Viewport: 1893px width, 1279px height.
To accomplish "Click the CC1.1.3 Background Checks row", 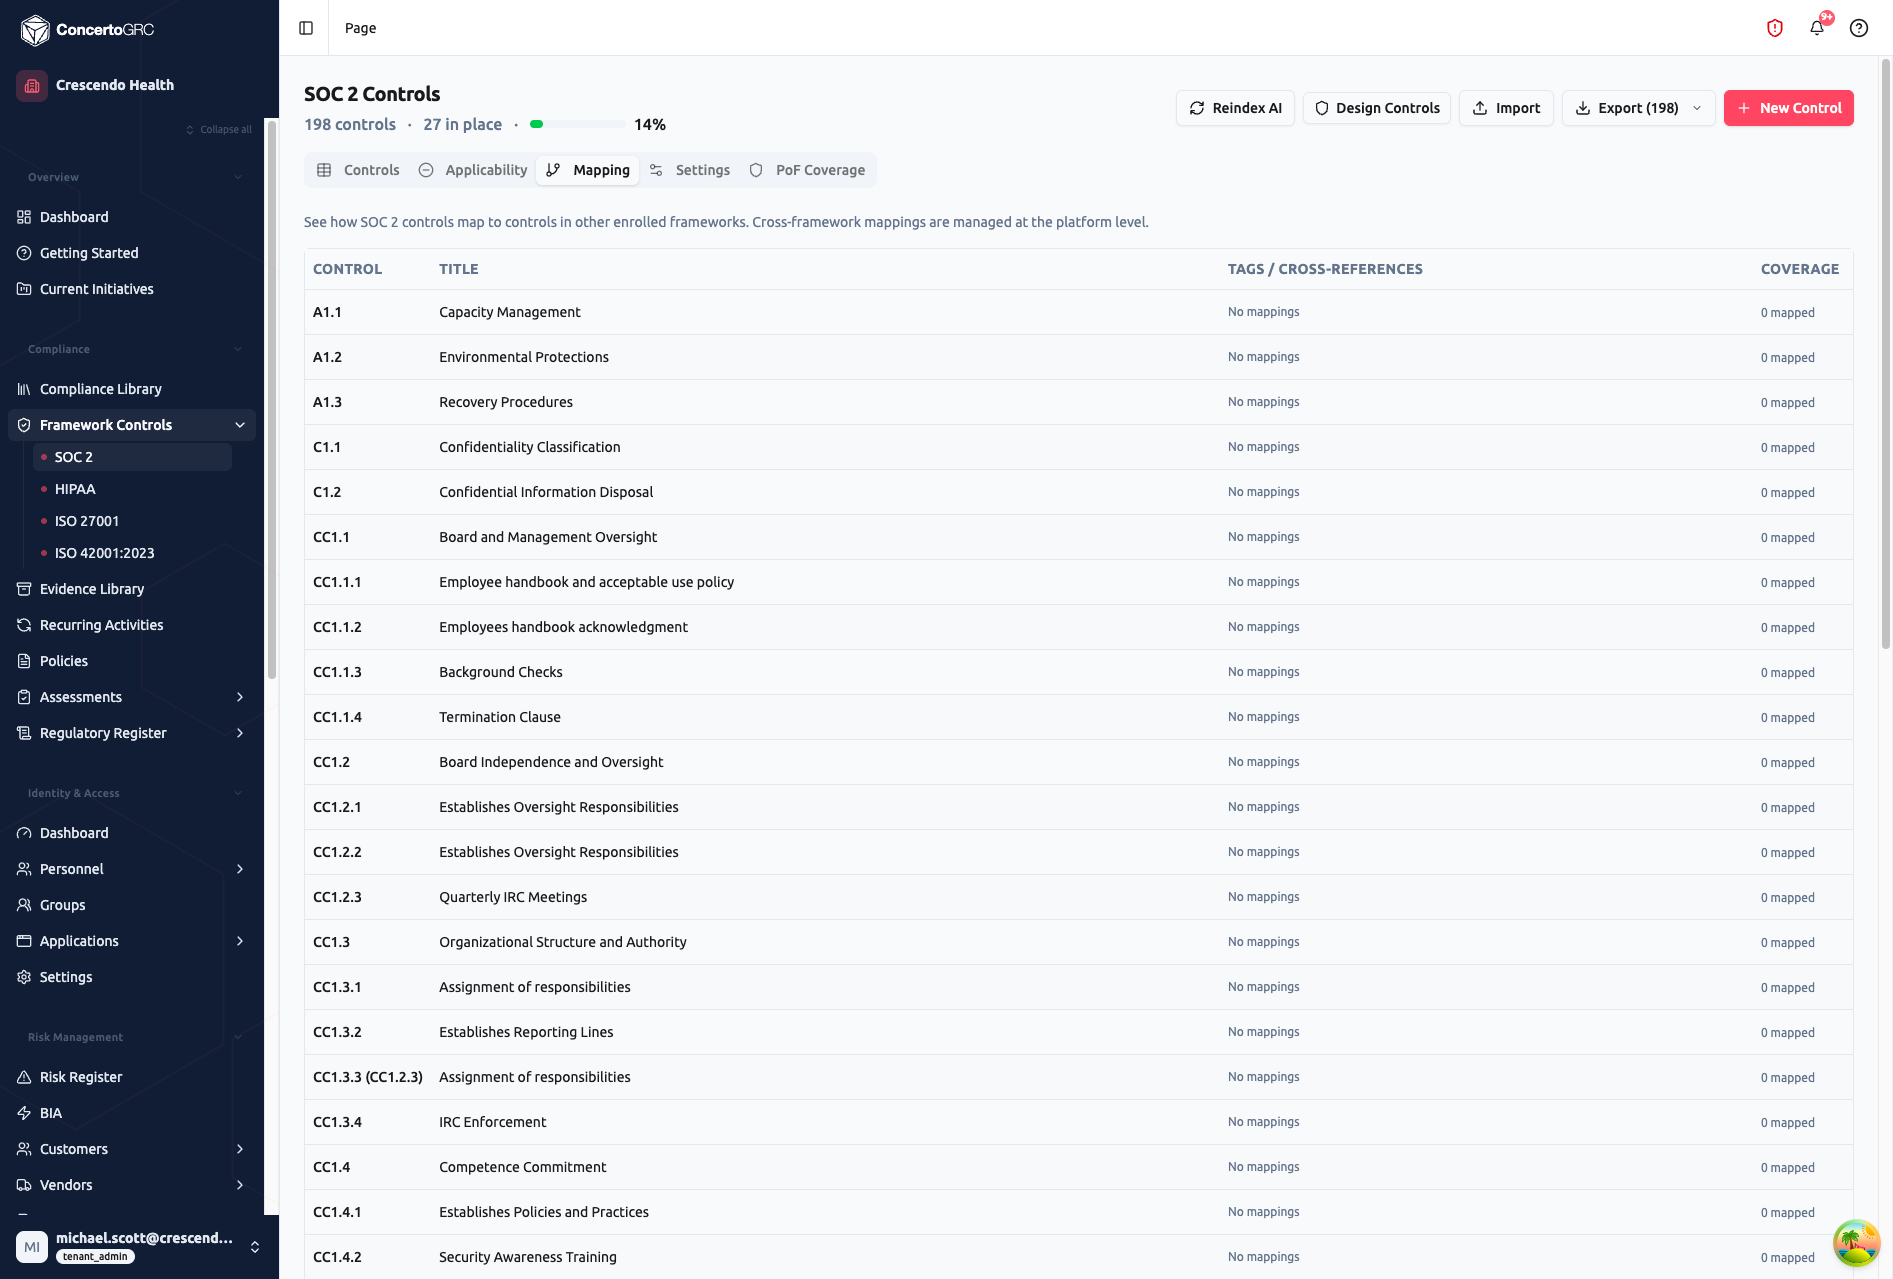I will pos(1078,672).
